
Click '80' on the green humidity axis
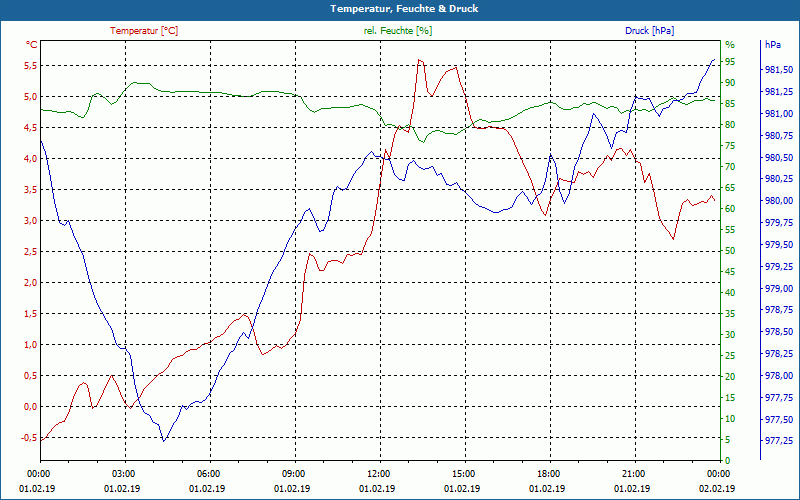point(730,124)
